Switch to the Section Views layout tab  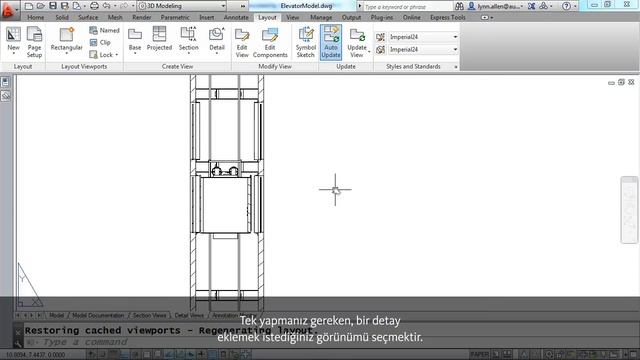click(x=149, y=316)
